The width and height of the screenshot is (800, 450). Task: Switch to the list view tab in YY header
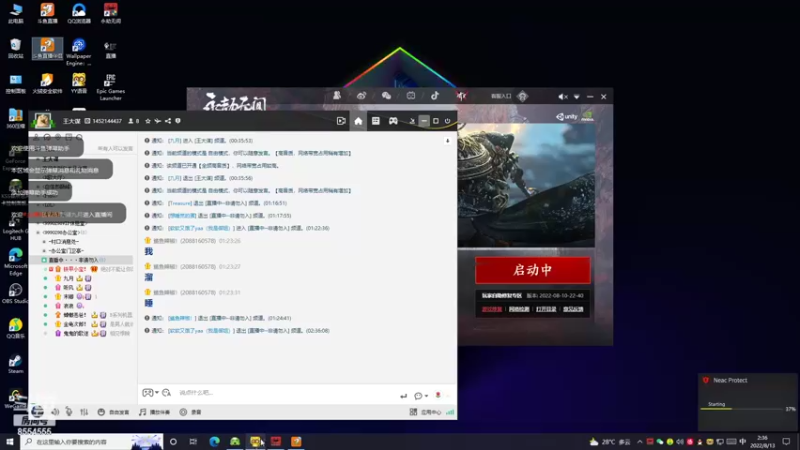click(x=376, y=121)
